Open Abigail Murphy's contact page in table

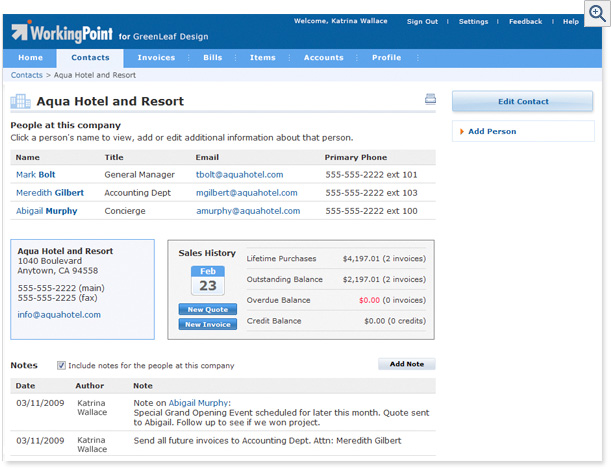[46, 211]
